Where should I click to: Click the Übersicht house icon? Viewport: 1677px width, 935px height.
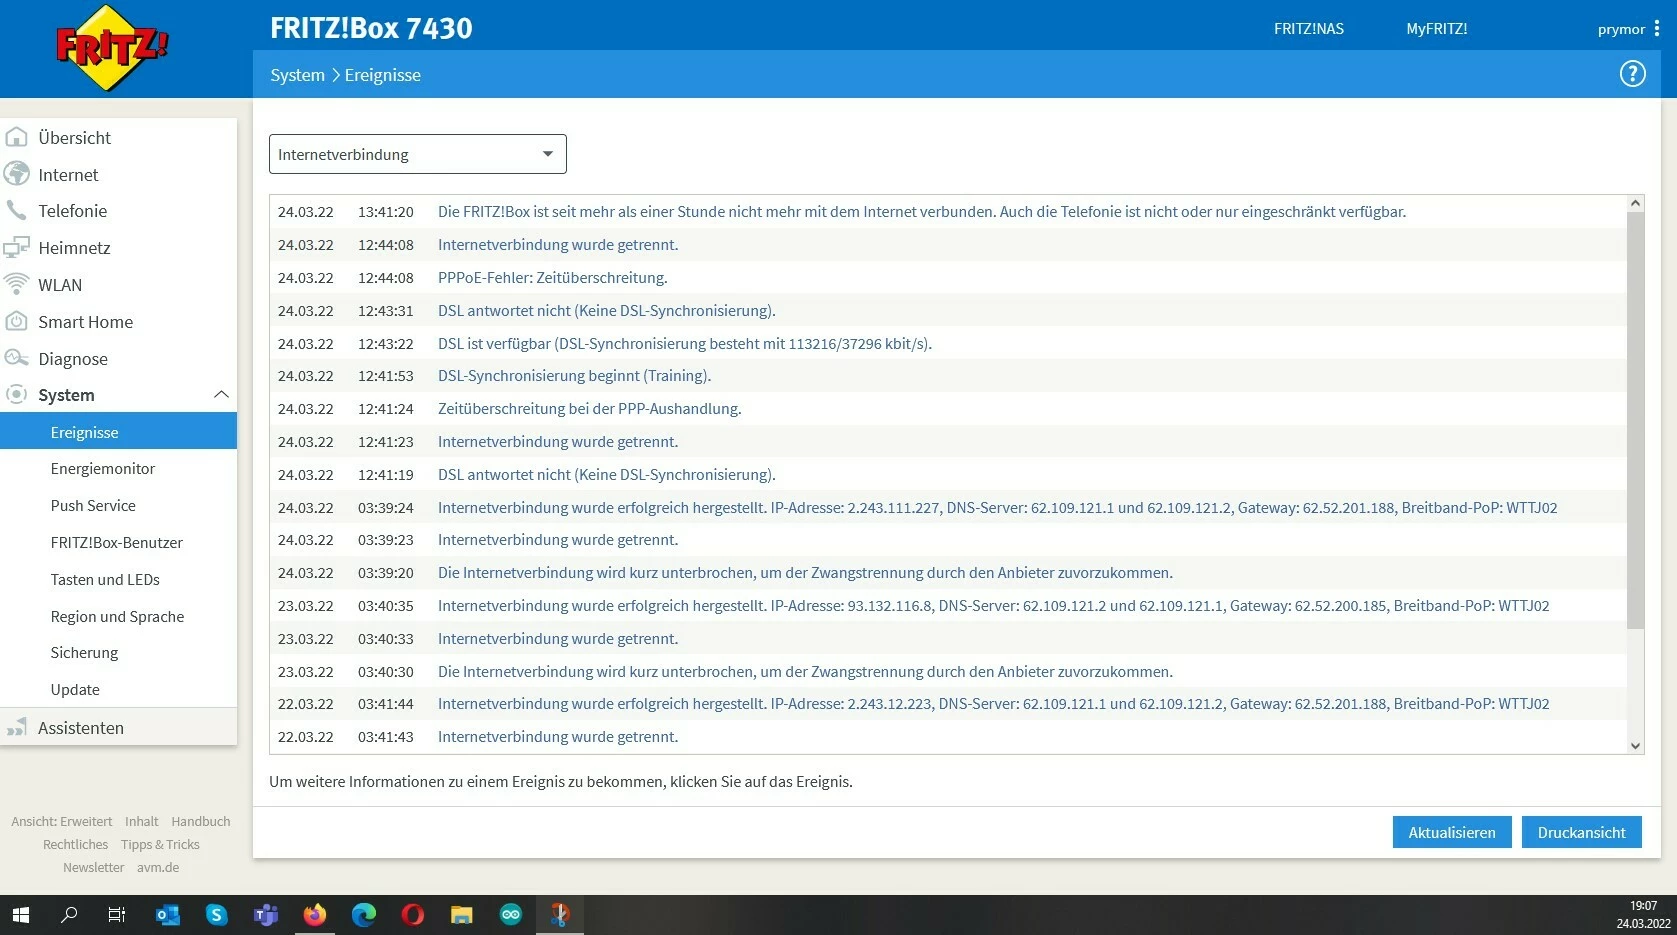pyautogui.click(x=17, y=137)
